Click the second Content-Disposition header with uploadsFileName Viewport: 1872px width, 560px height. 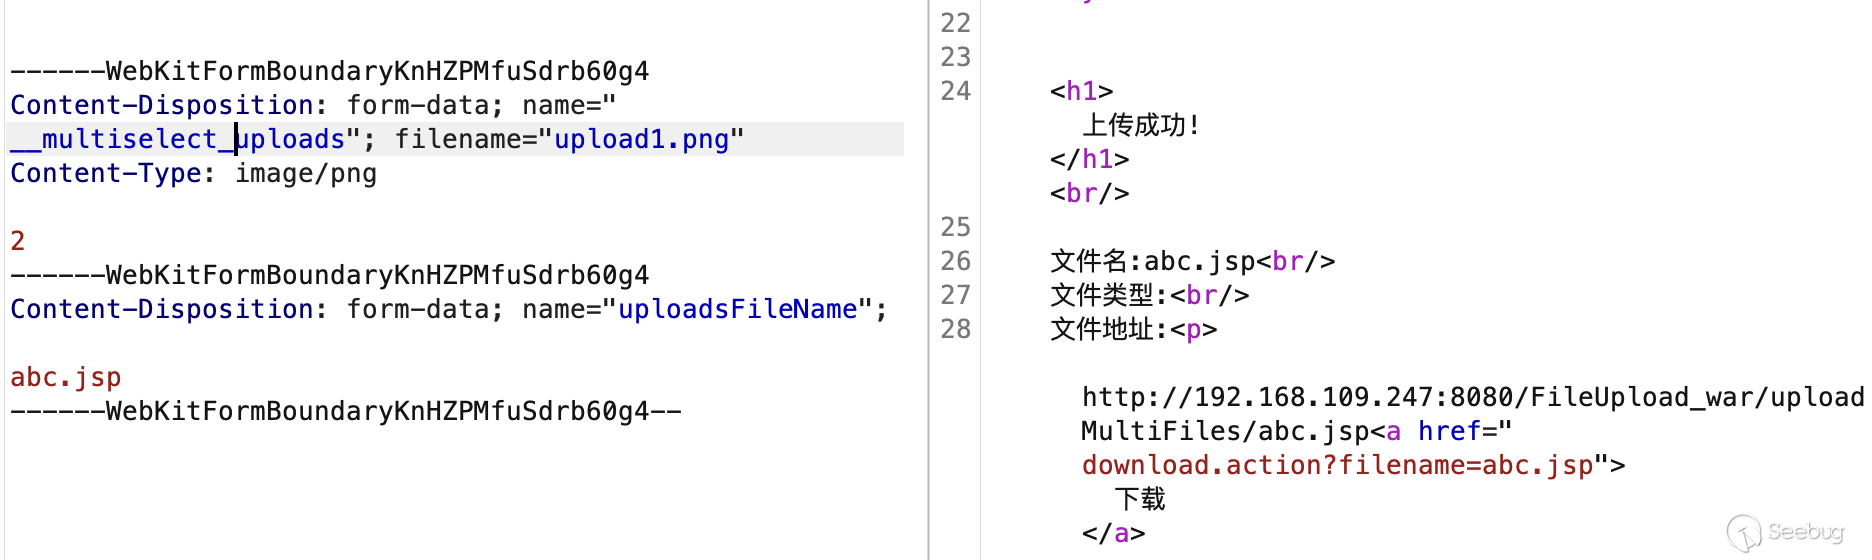pos(449,309)
